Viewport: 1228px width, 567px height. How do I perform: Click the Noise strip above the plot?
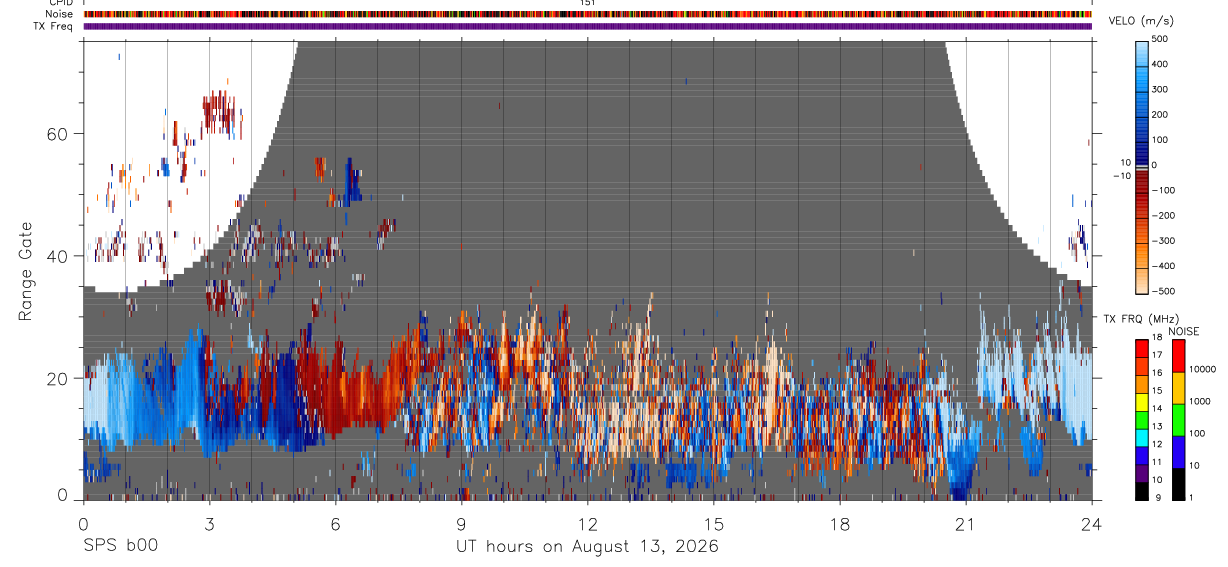tap(588, 14)
